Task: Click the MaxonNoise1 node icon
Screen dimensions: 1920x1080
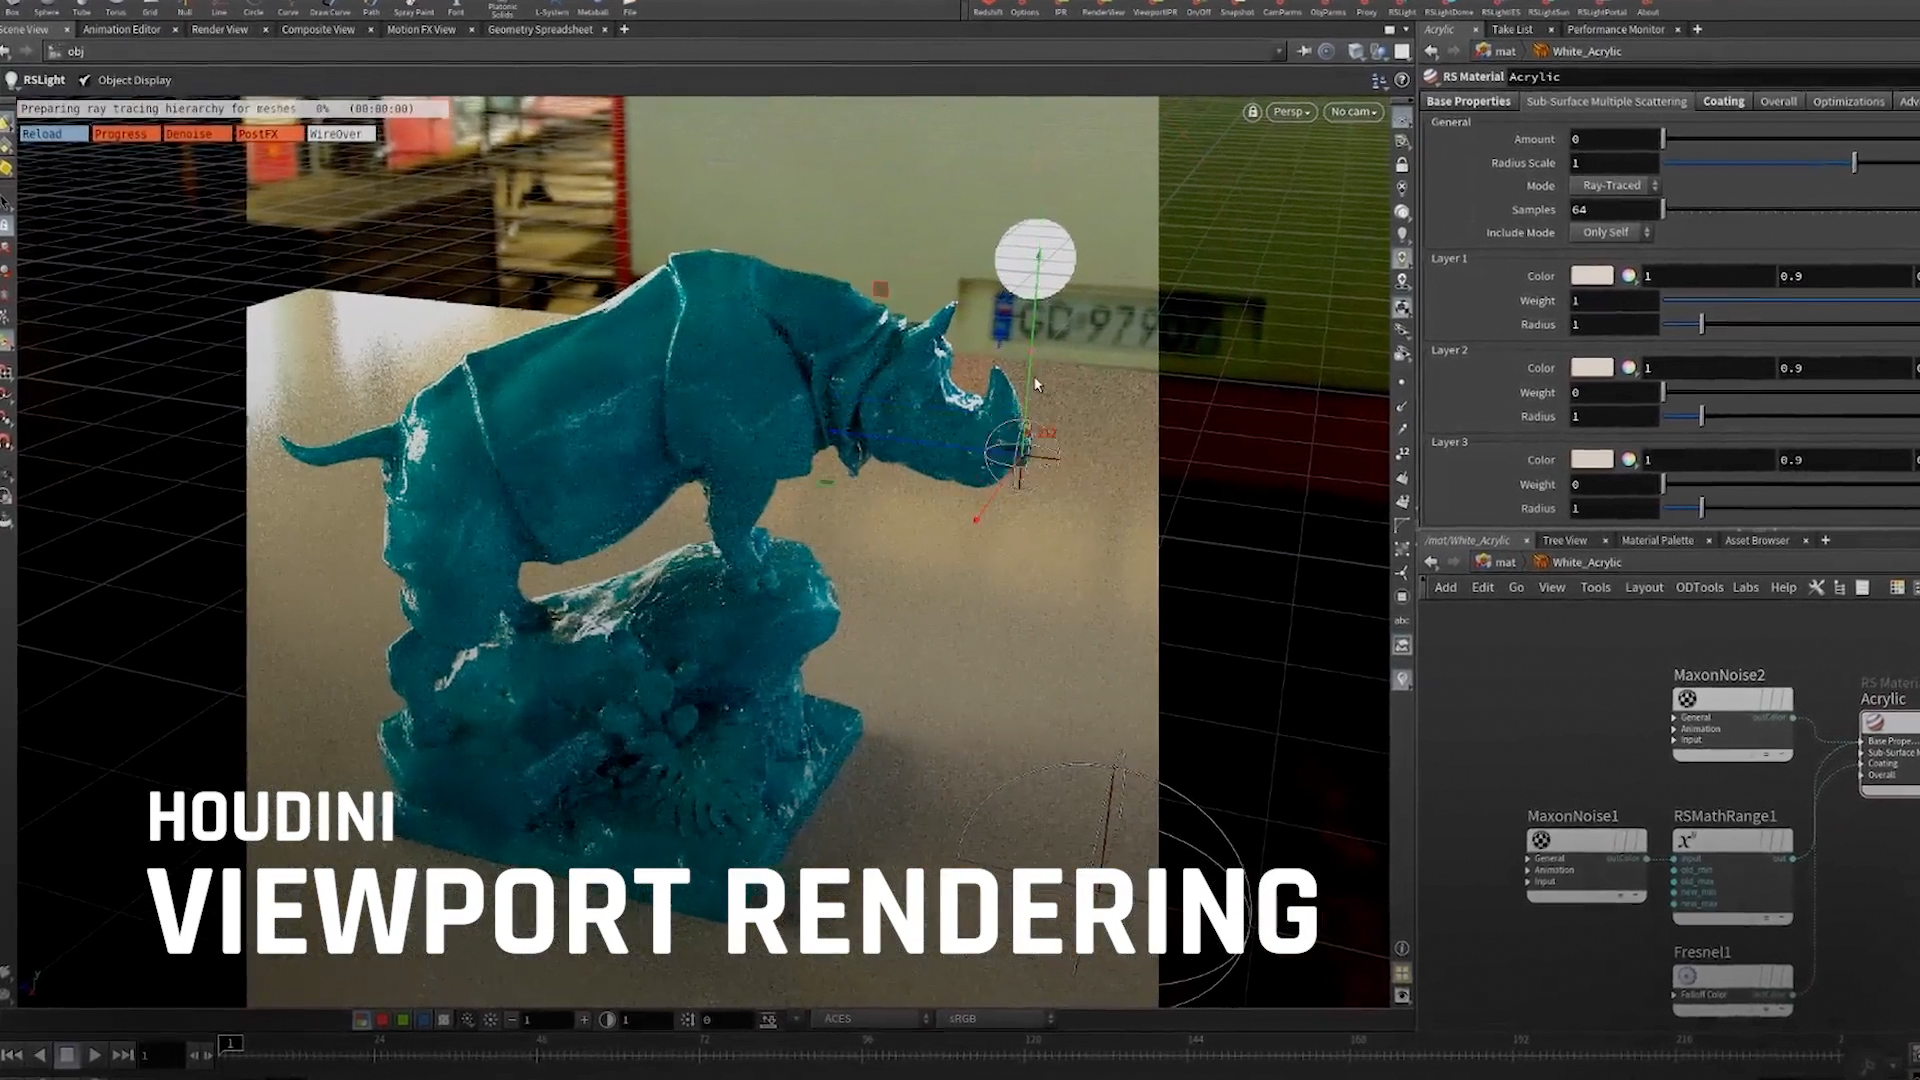Action: [1541, 841]
